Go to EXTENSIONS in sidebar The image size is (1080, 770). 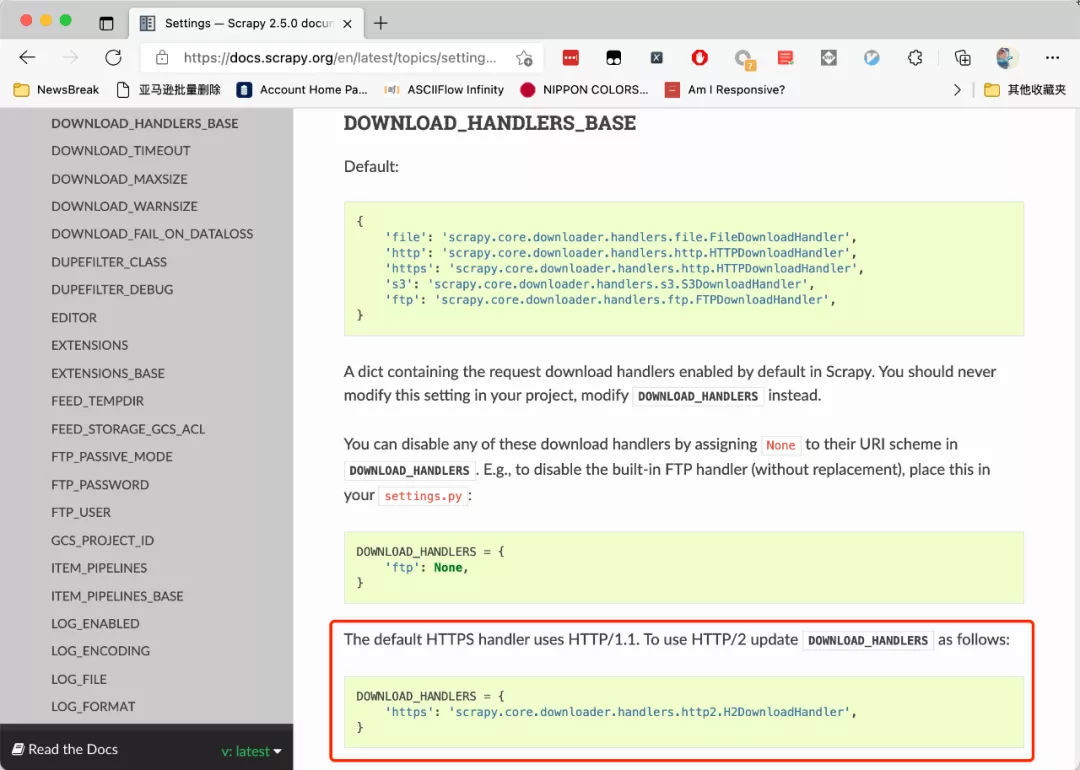coord(90,346)
